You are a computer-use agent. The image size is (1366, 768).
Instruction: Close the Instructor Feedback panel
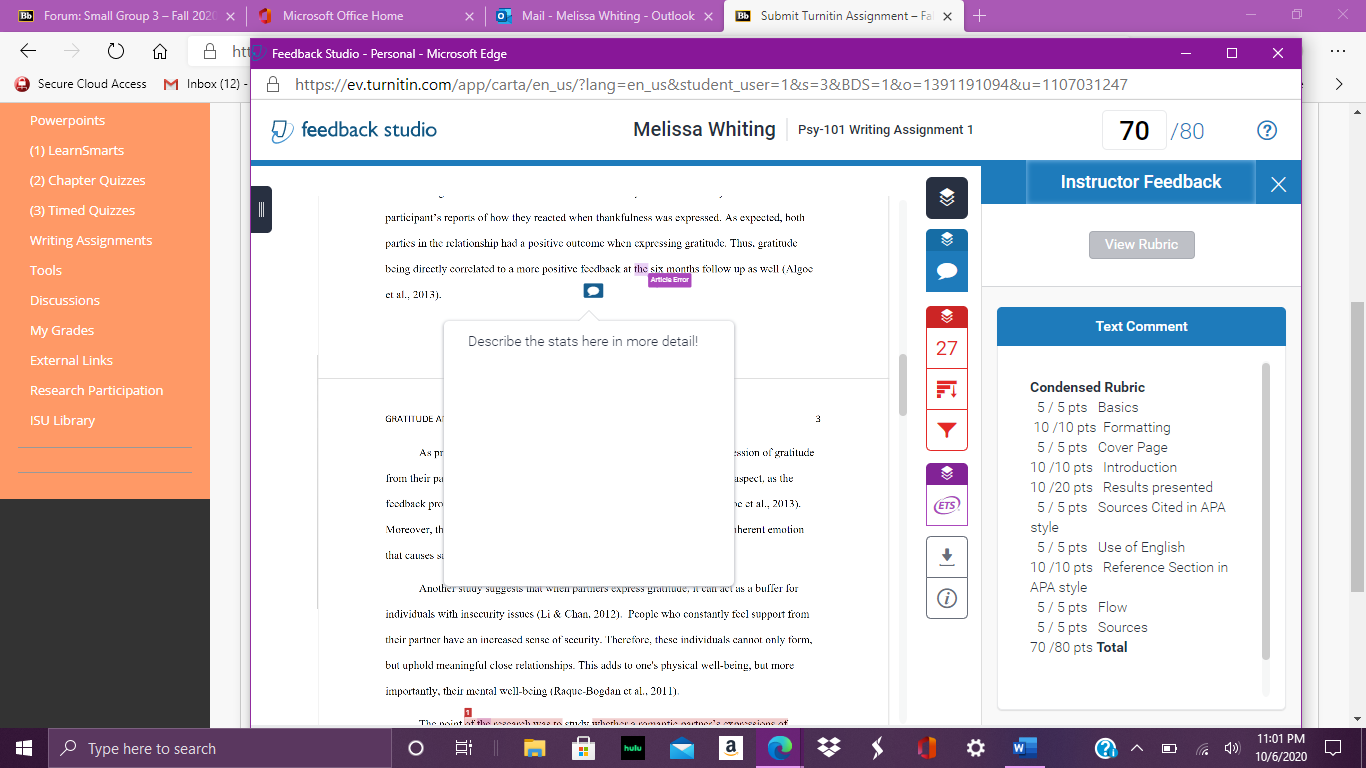click(x=1278, y=184)
